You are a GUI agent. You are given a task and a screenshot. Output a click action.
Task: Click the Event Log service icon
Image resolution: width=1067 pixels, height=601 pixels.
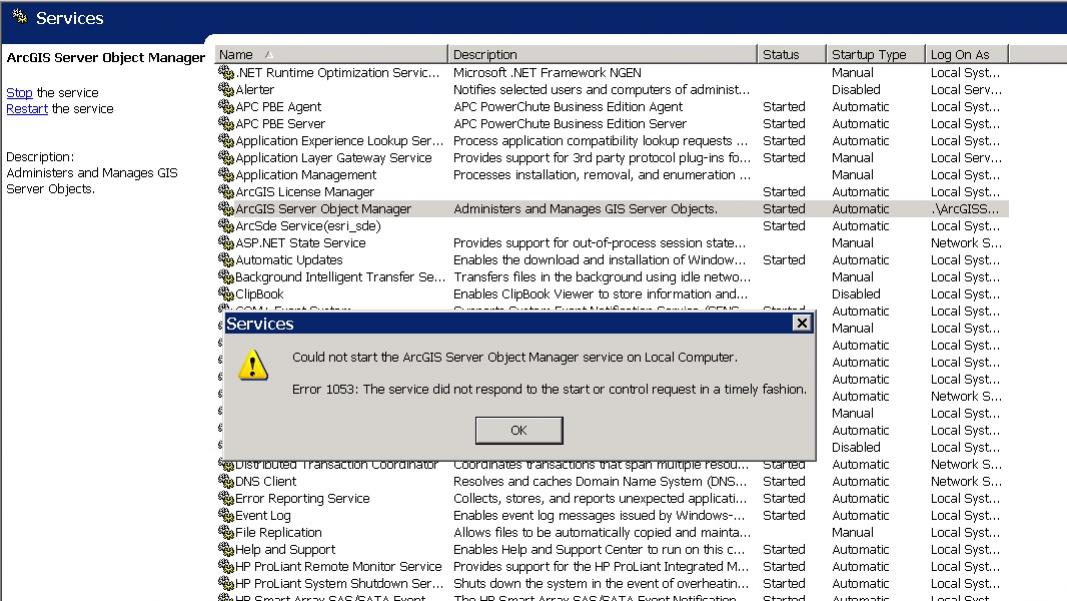coord(226,515)
